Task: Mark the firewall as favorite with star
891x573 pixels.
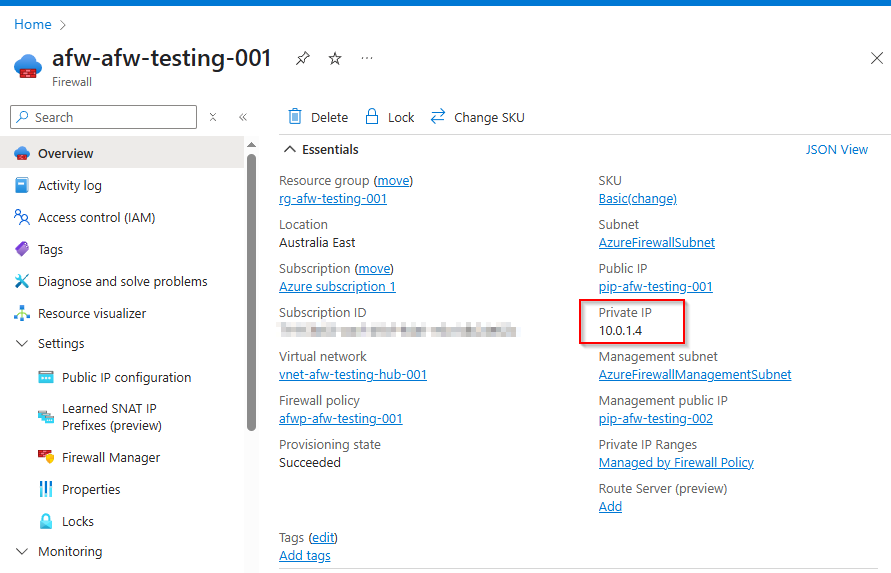Action: pyautogui.click(x=335, y=59)
